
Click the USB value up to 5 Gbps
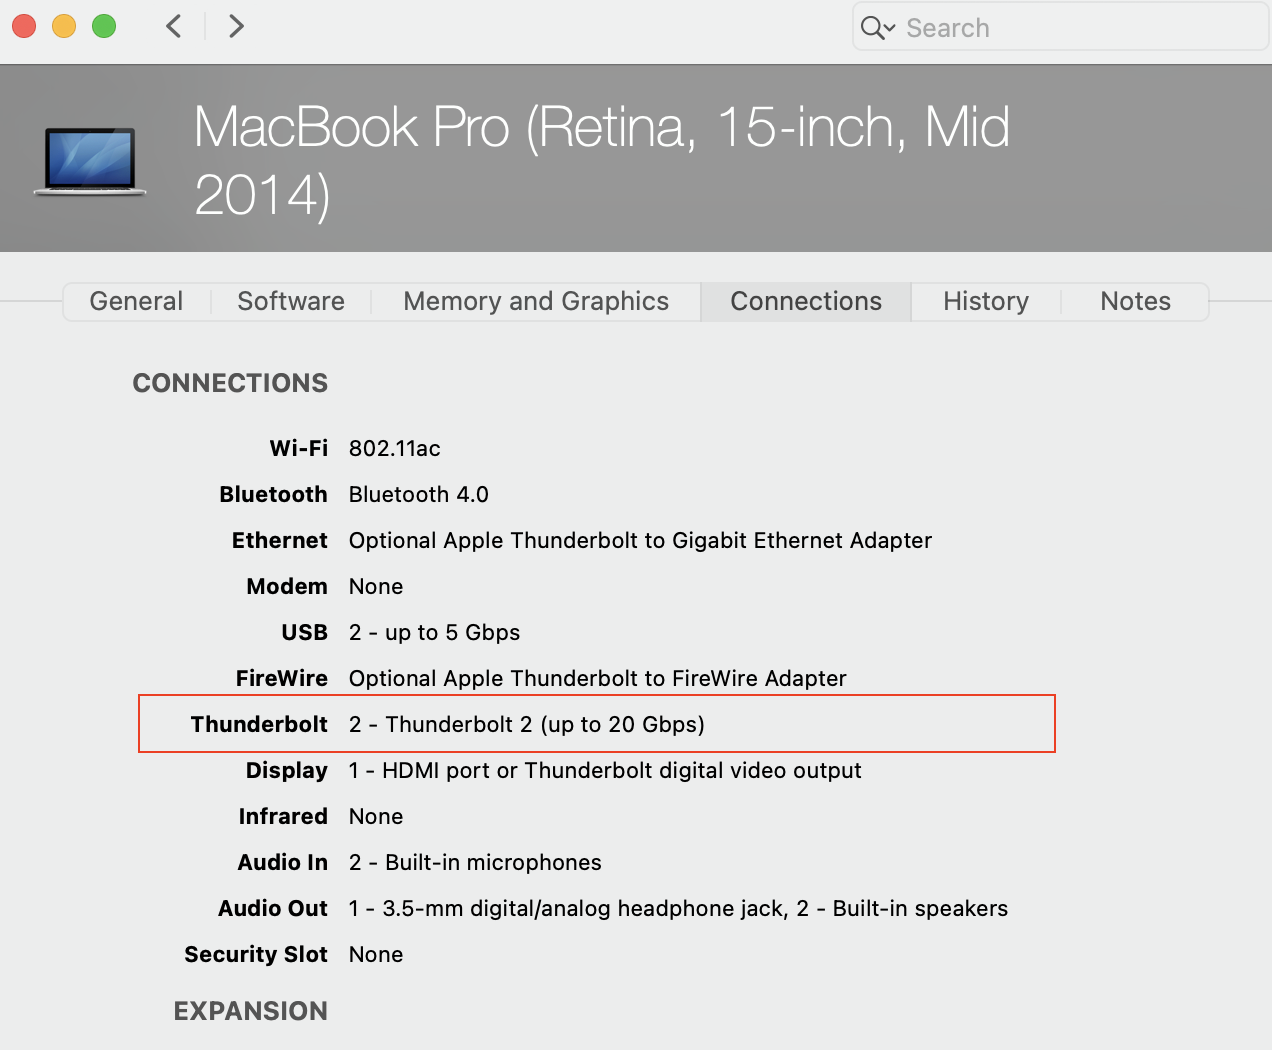pyautogui.click(x=435, y=632)
